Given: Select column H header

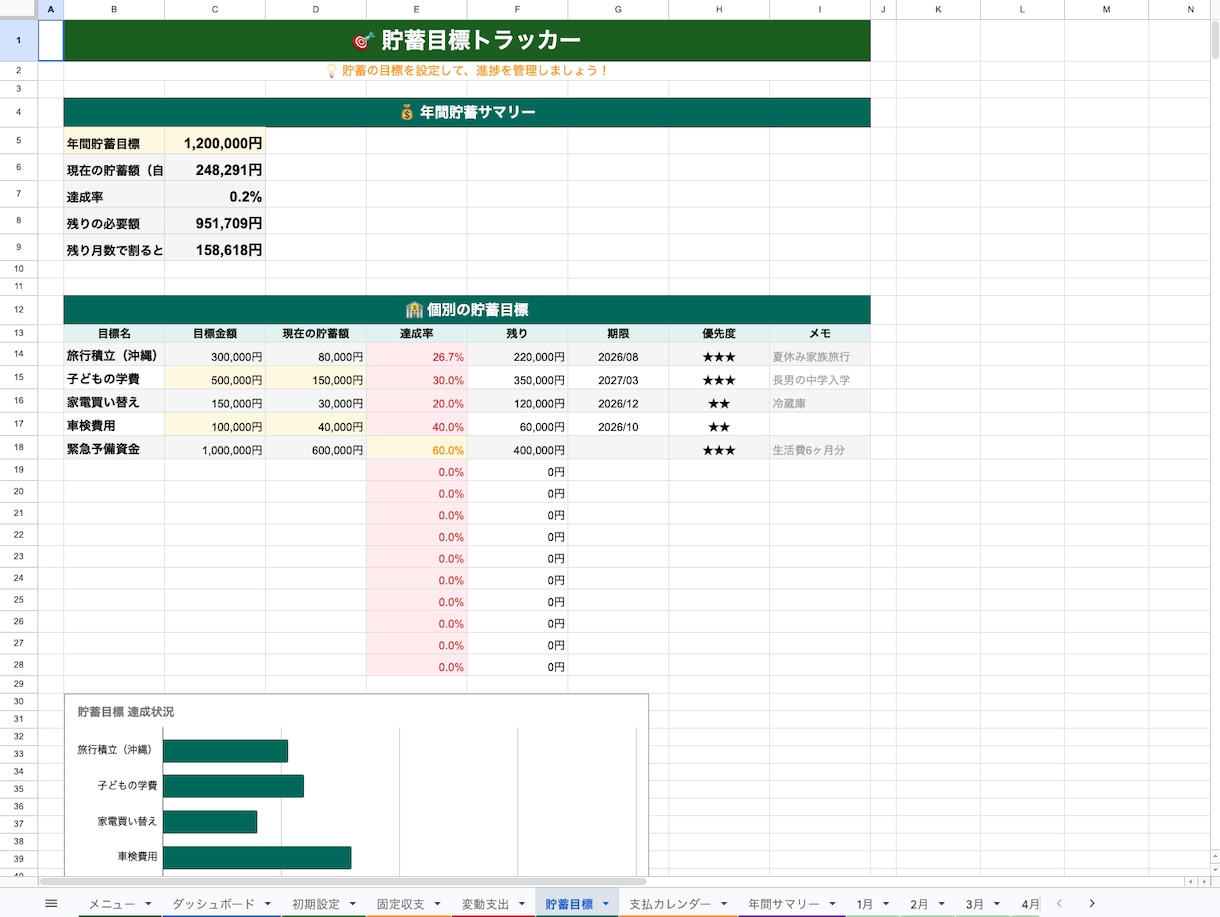Looking at the screenshot, I should tap(719, 9).
